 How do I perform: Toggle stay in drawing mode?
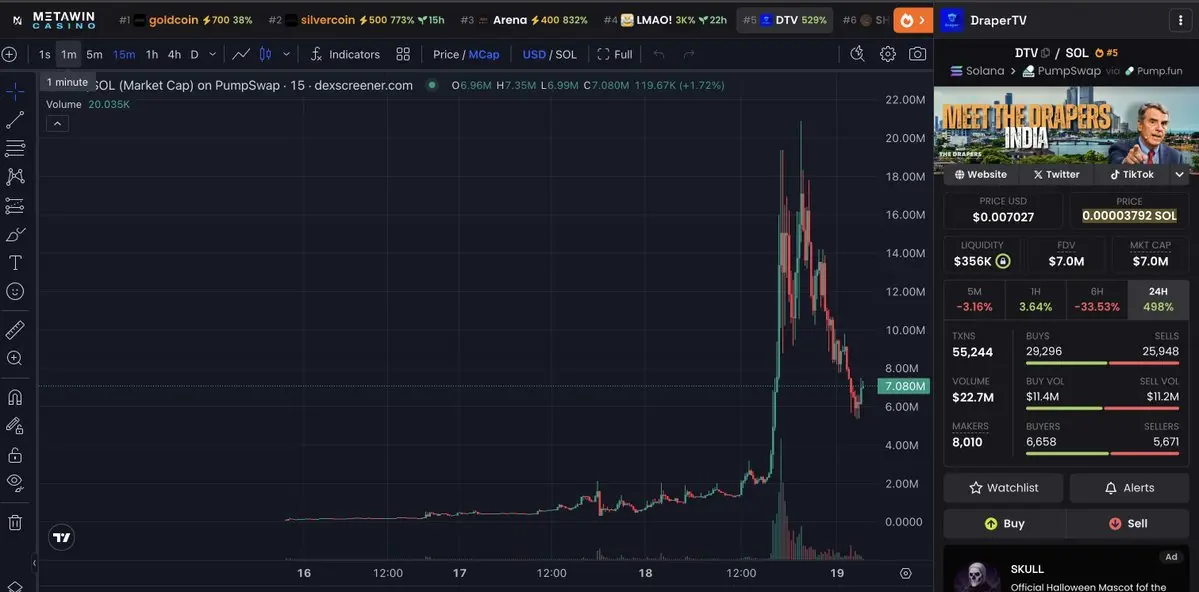pos(15,425)
